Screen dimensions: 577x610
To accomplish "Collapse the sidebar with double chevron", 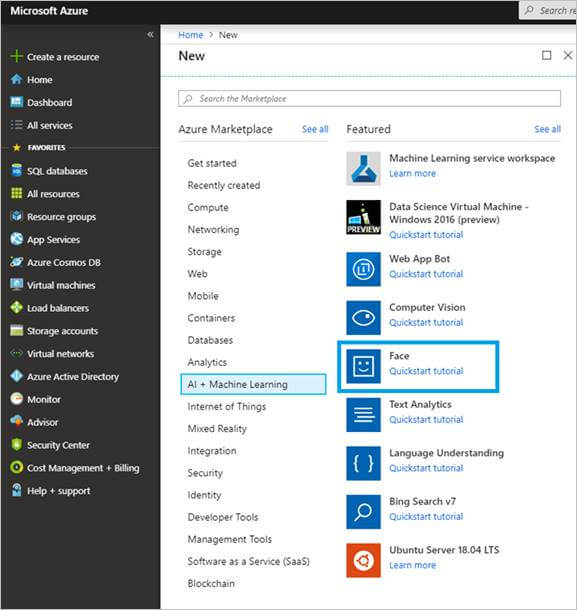I will coord(150,35).
